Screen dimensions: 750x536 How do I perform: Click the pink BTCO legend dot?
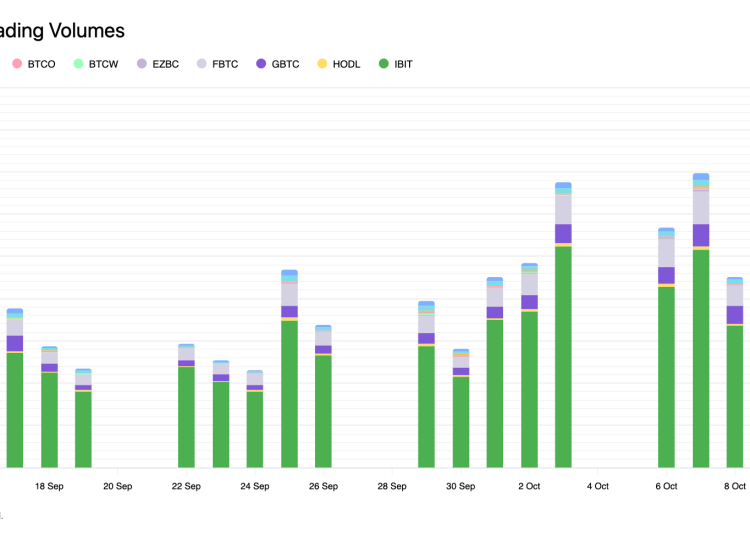[x=17, y=64]
